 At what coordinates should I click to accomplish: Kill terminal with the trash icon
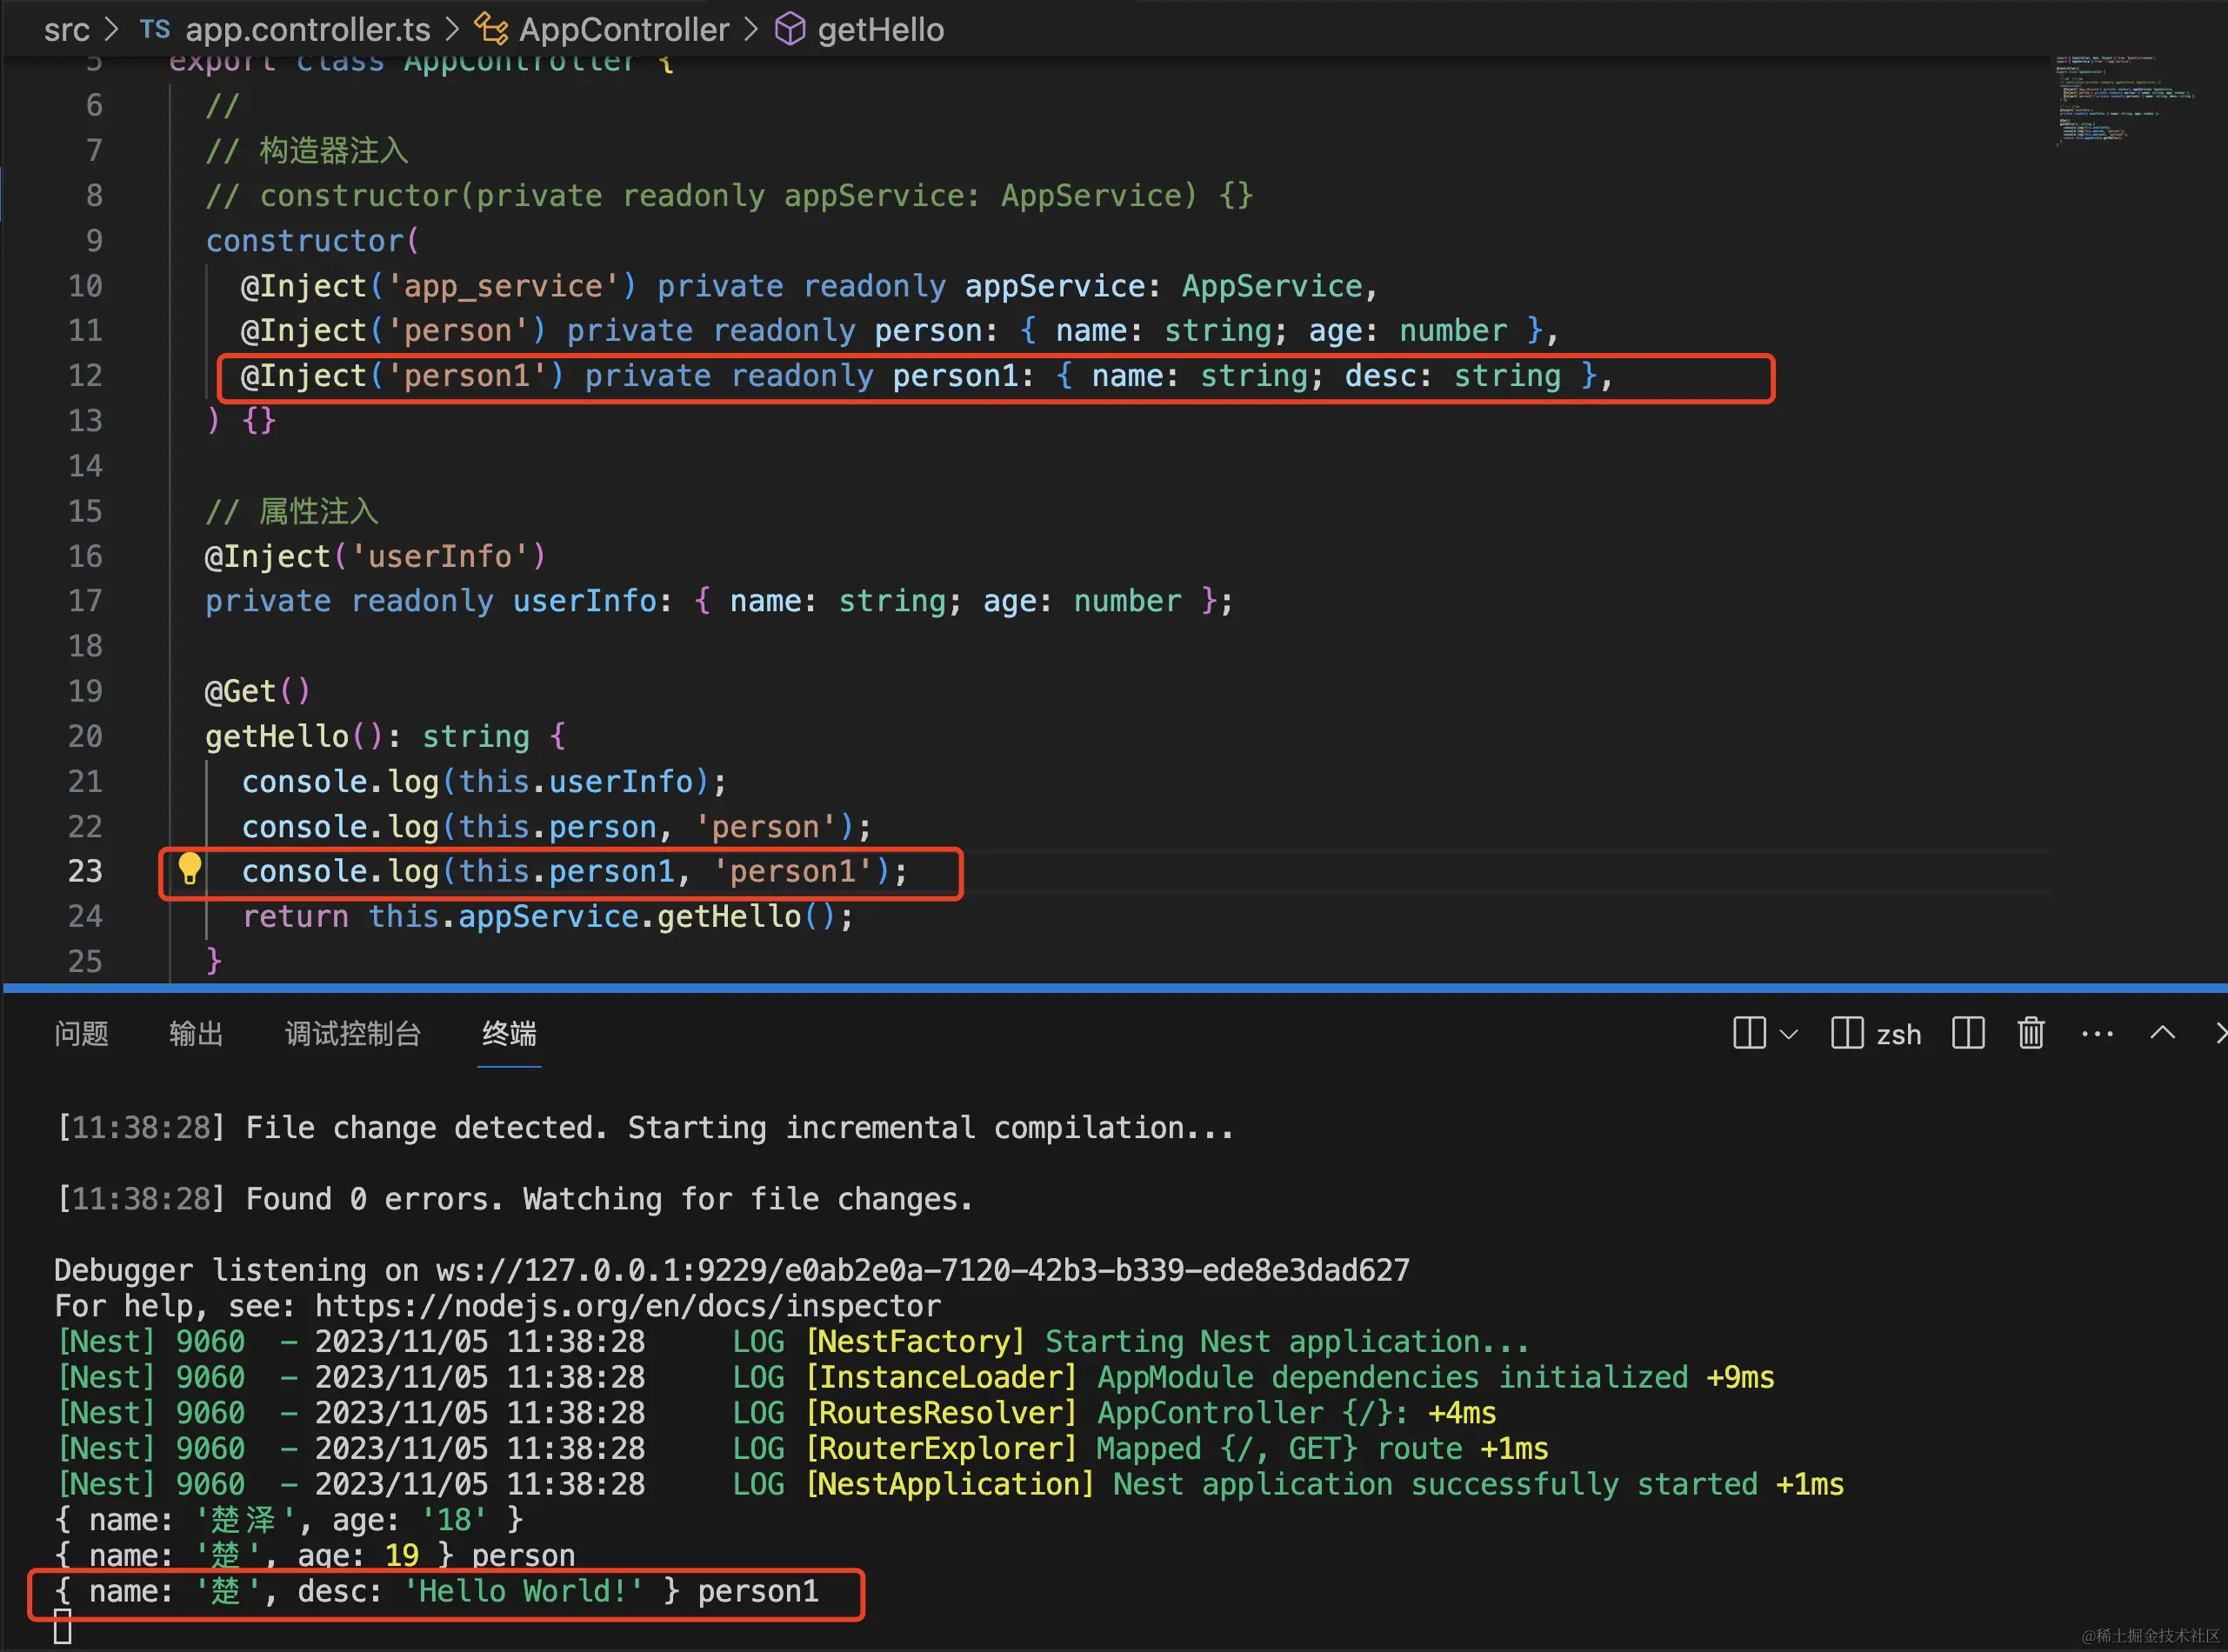pos(2031,1033)
